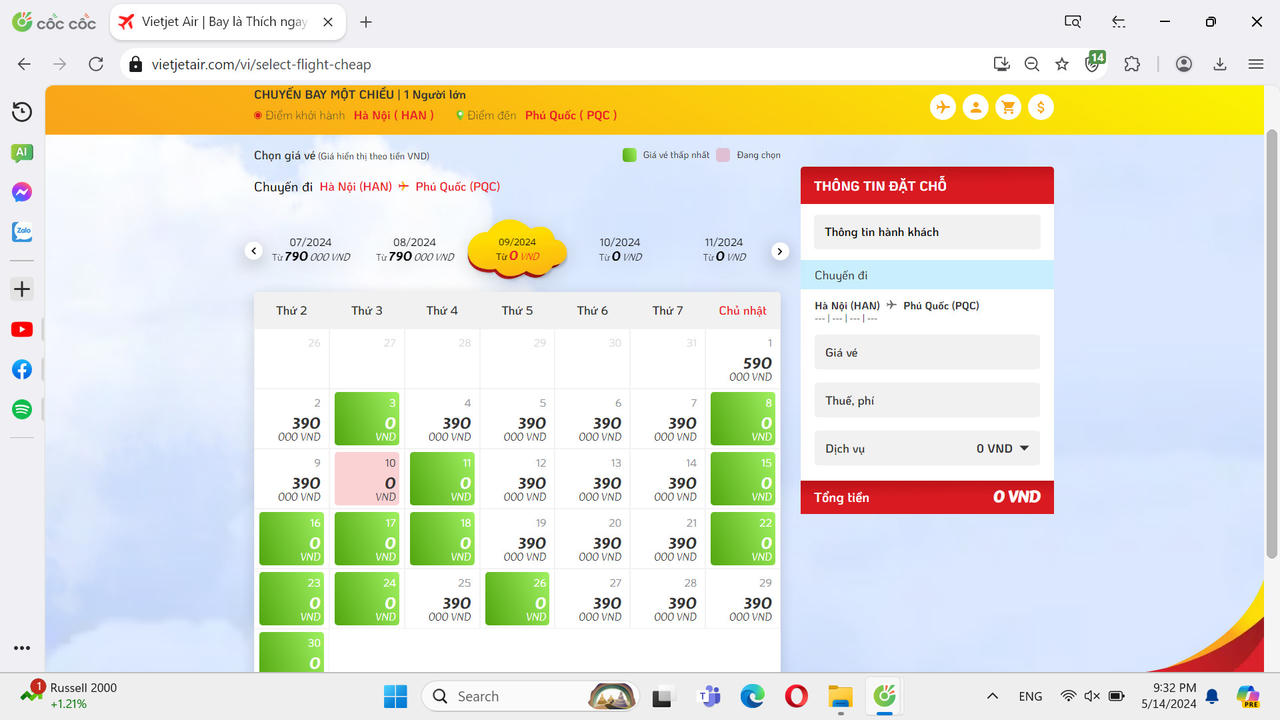Viewport: 1280px width, 720px height.
Task: Switch to the 10/2024 month tab
Action: pos(620,249)
